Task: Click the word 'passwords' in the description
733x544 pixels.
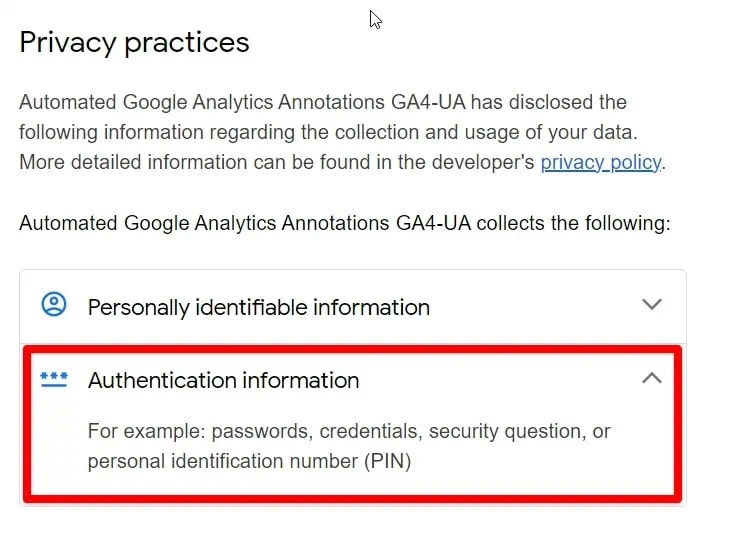Action: [262, 431]
